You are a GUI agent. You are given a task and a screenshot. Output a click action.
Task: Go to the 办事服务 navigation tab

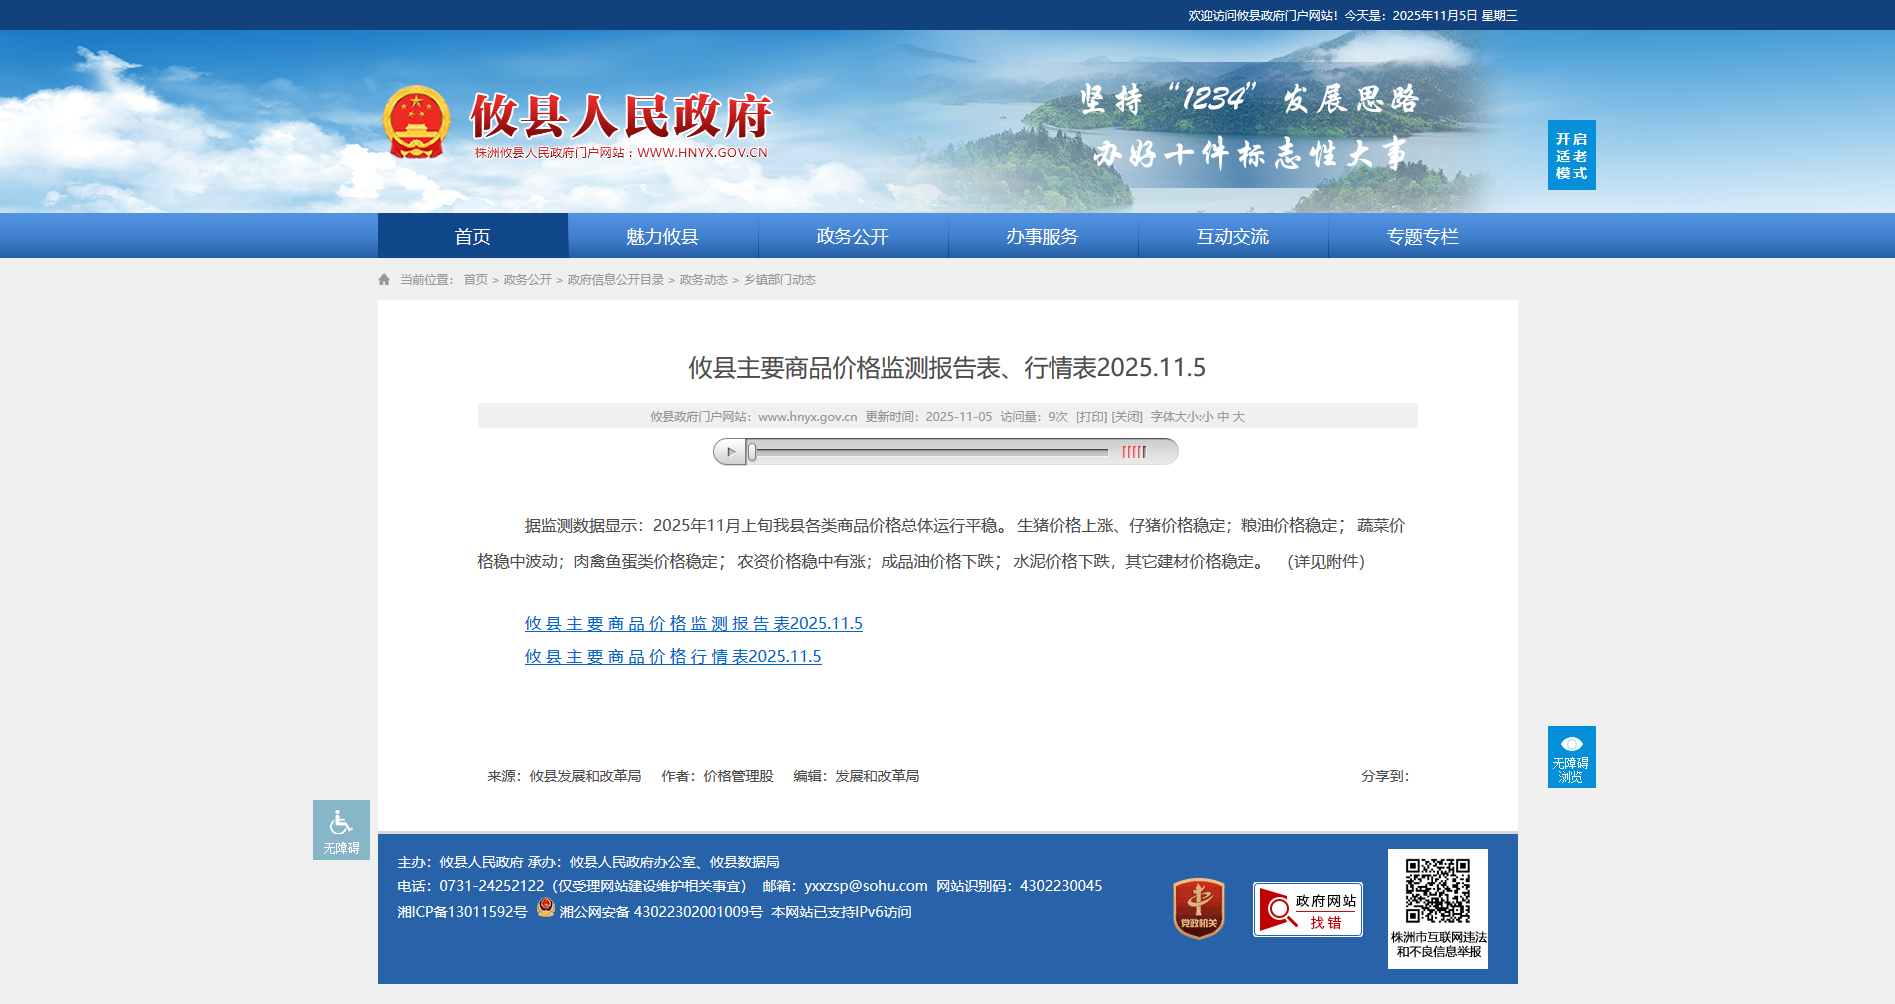1042,236
